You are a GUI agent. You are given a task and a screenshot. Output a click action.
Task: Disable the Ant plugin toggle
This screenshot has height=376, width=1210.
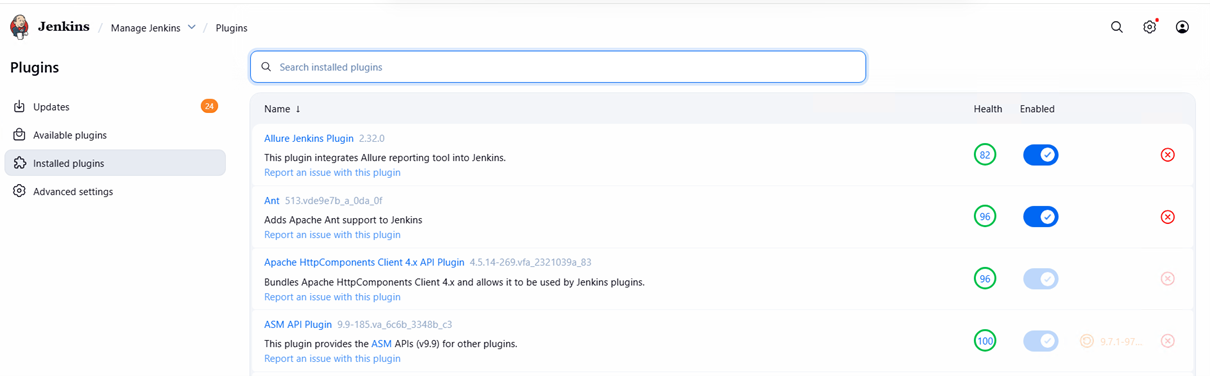[x=1040, y=217]
